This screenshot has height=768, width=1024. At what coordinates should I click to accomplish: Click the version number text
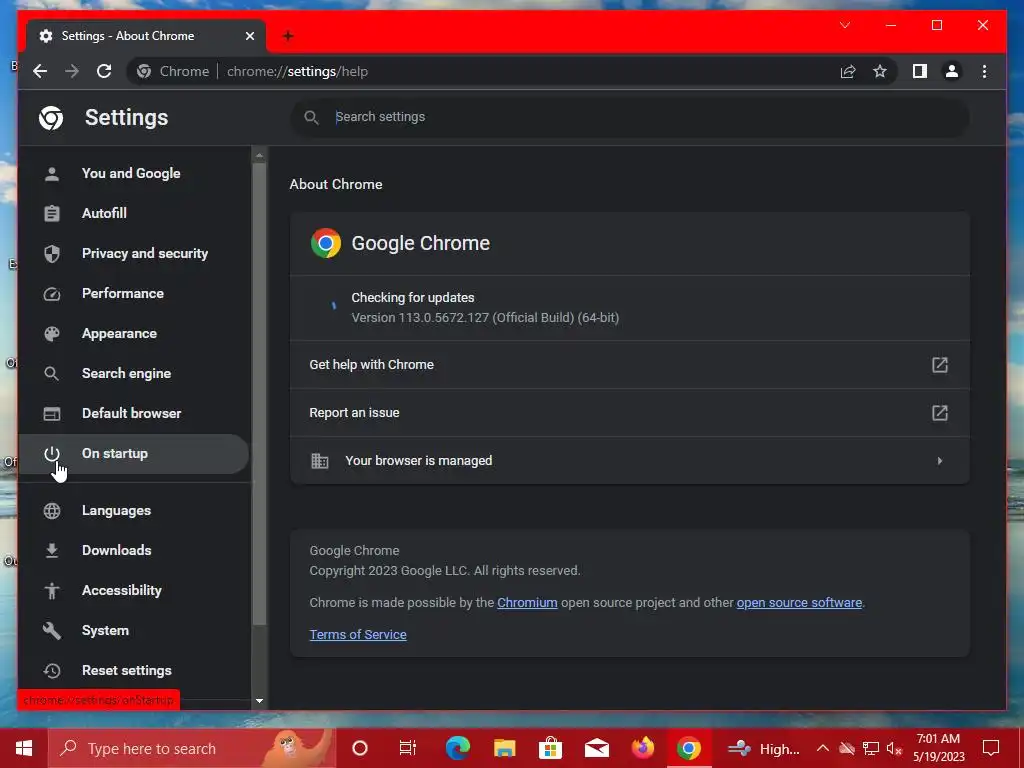coord(485,318)
